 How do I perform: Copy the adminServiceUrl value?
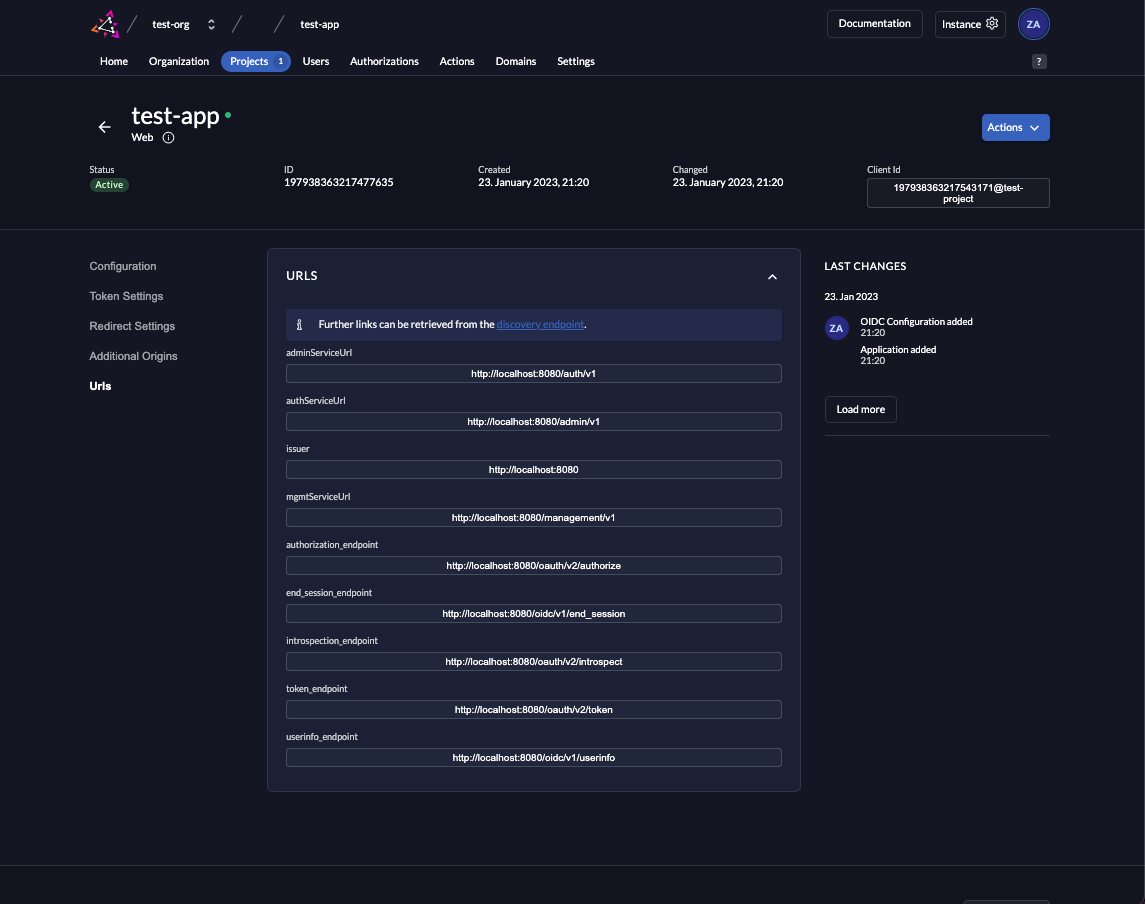click(533, 373)
